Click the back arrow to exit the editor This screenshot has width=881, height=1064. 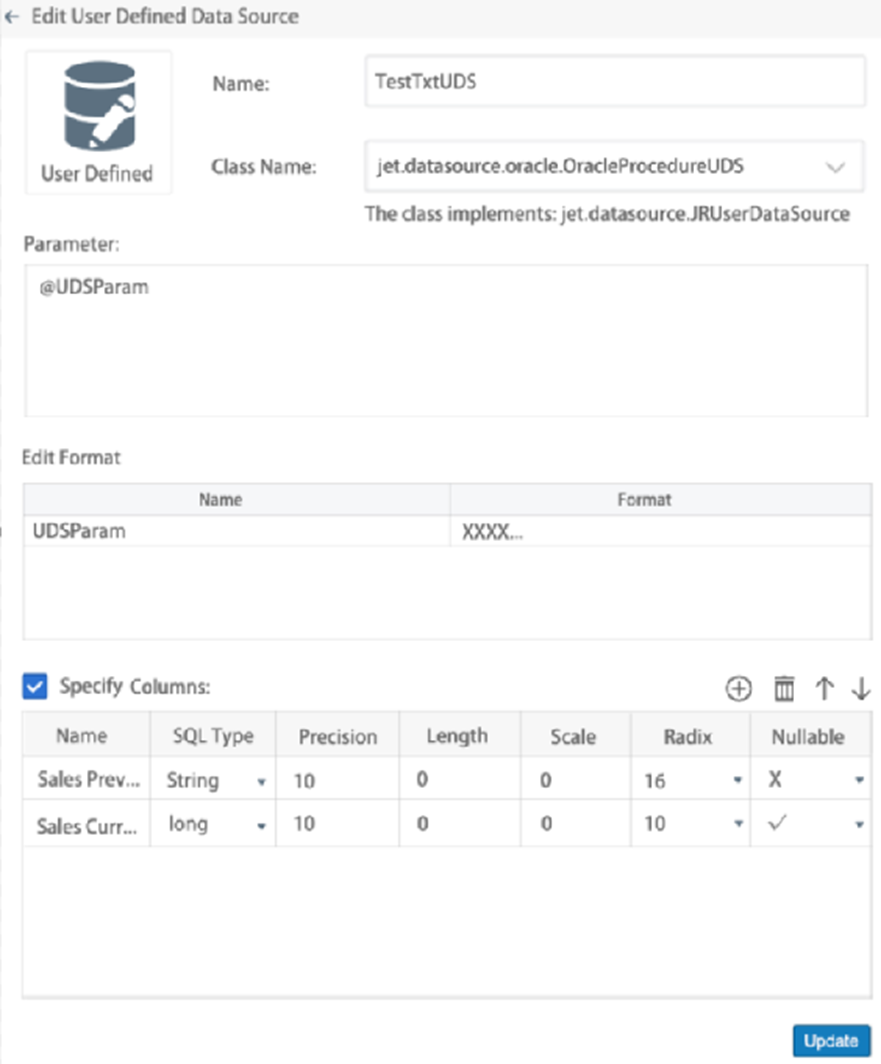pos(12,16)
